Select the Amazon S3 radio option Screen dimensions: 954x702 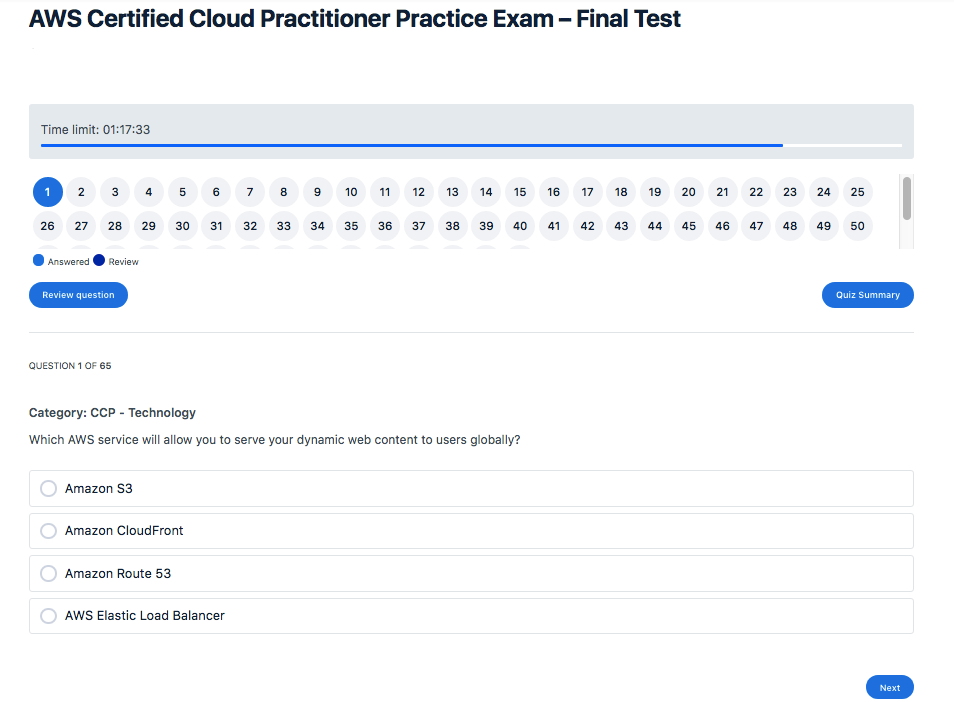tap(48, 489)
